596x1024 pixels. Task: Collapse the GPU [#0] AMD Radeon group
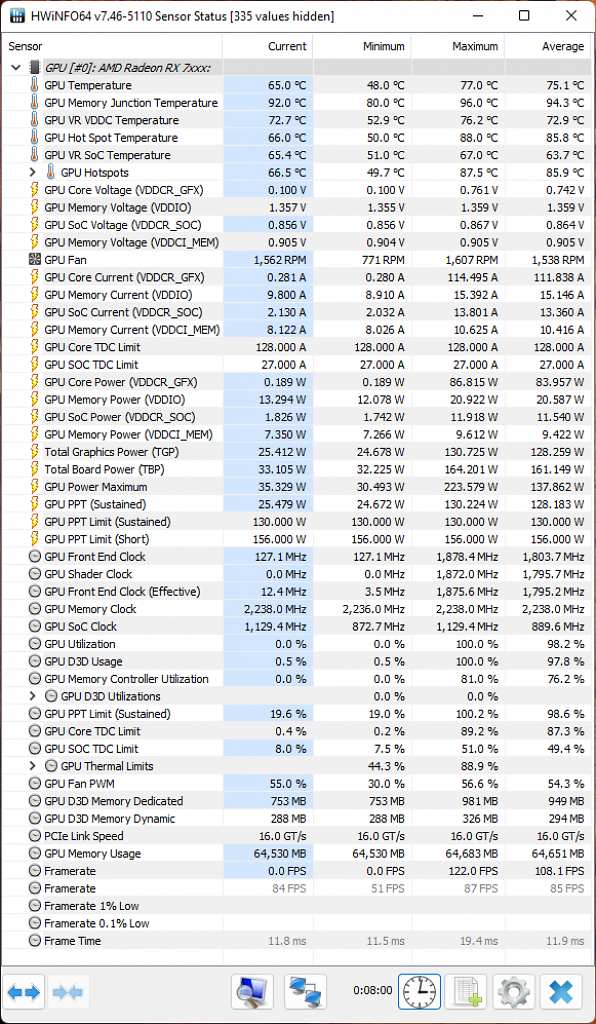tap(16, 67)
